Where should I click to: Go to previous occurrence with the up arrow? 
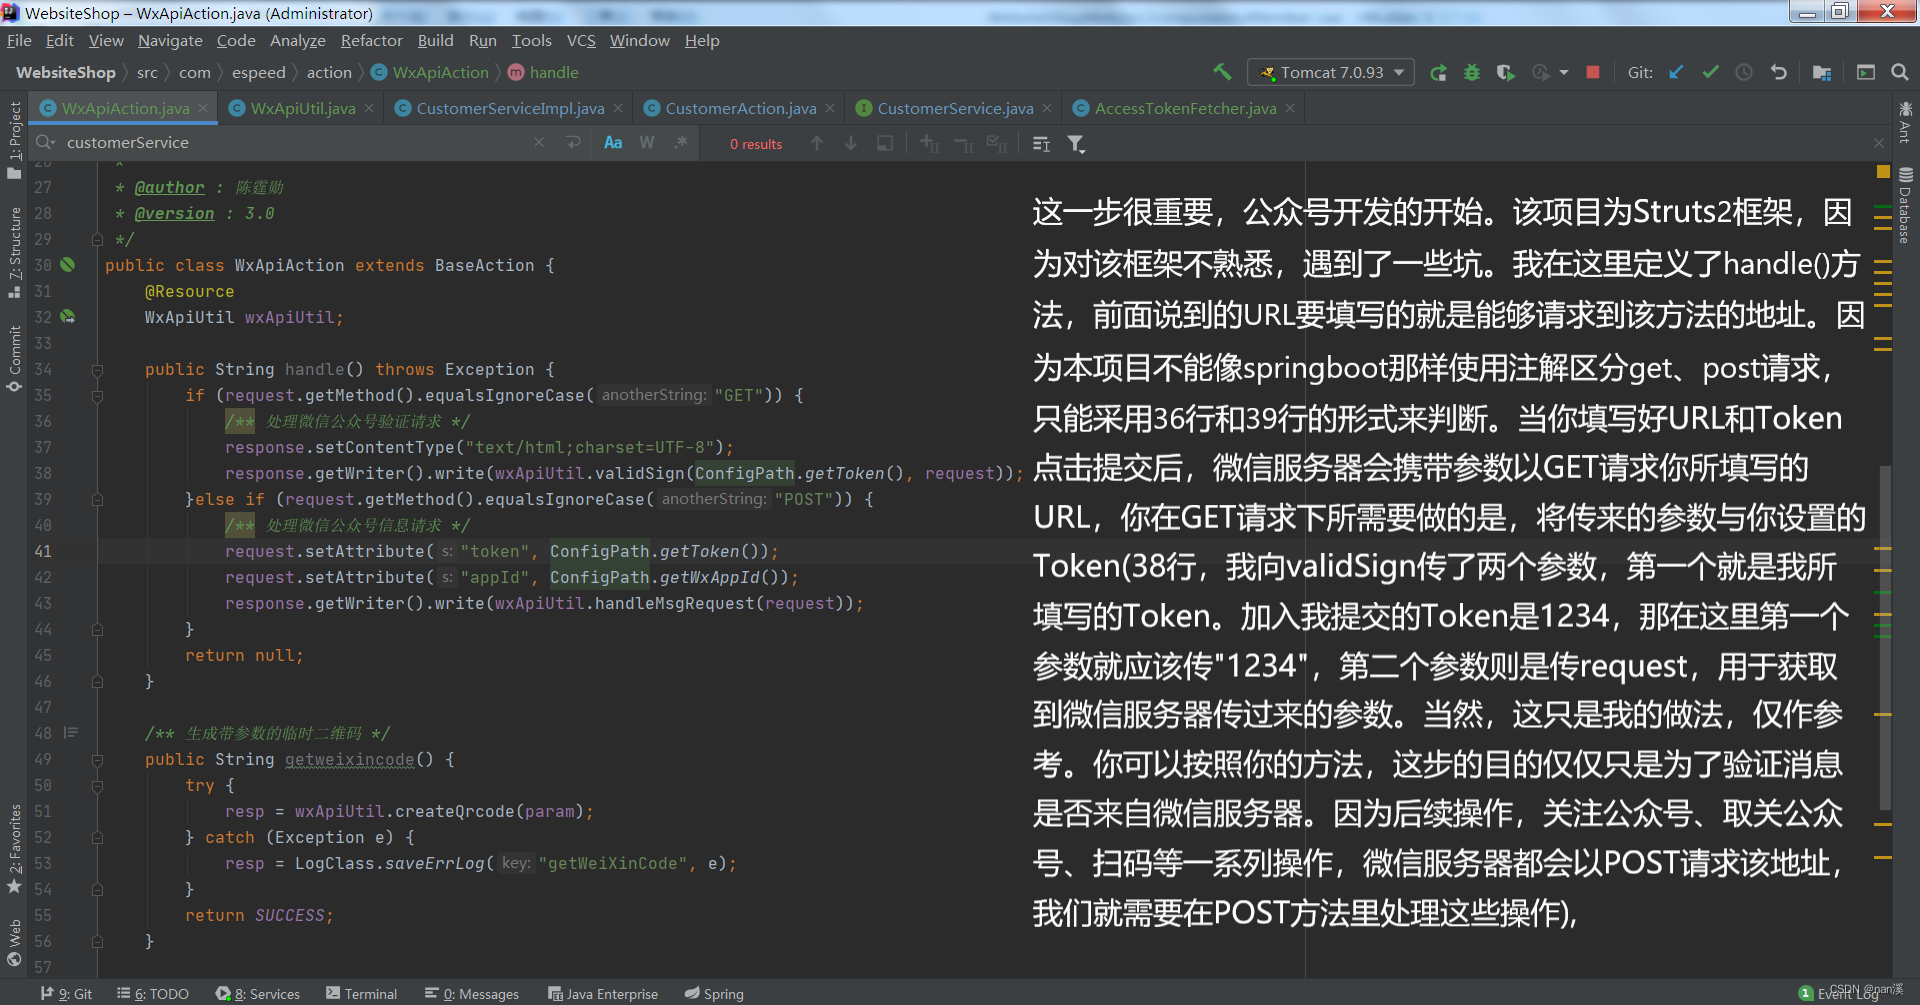point(817,143)
